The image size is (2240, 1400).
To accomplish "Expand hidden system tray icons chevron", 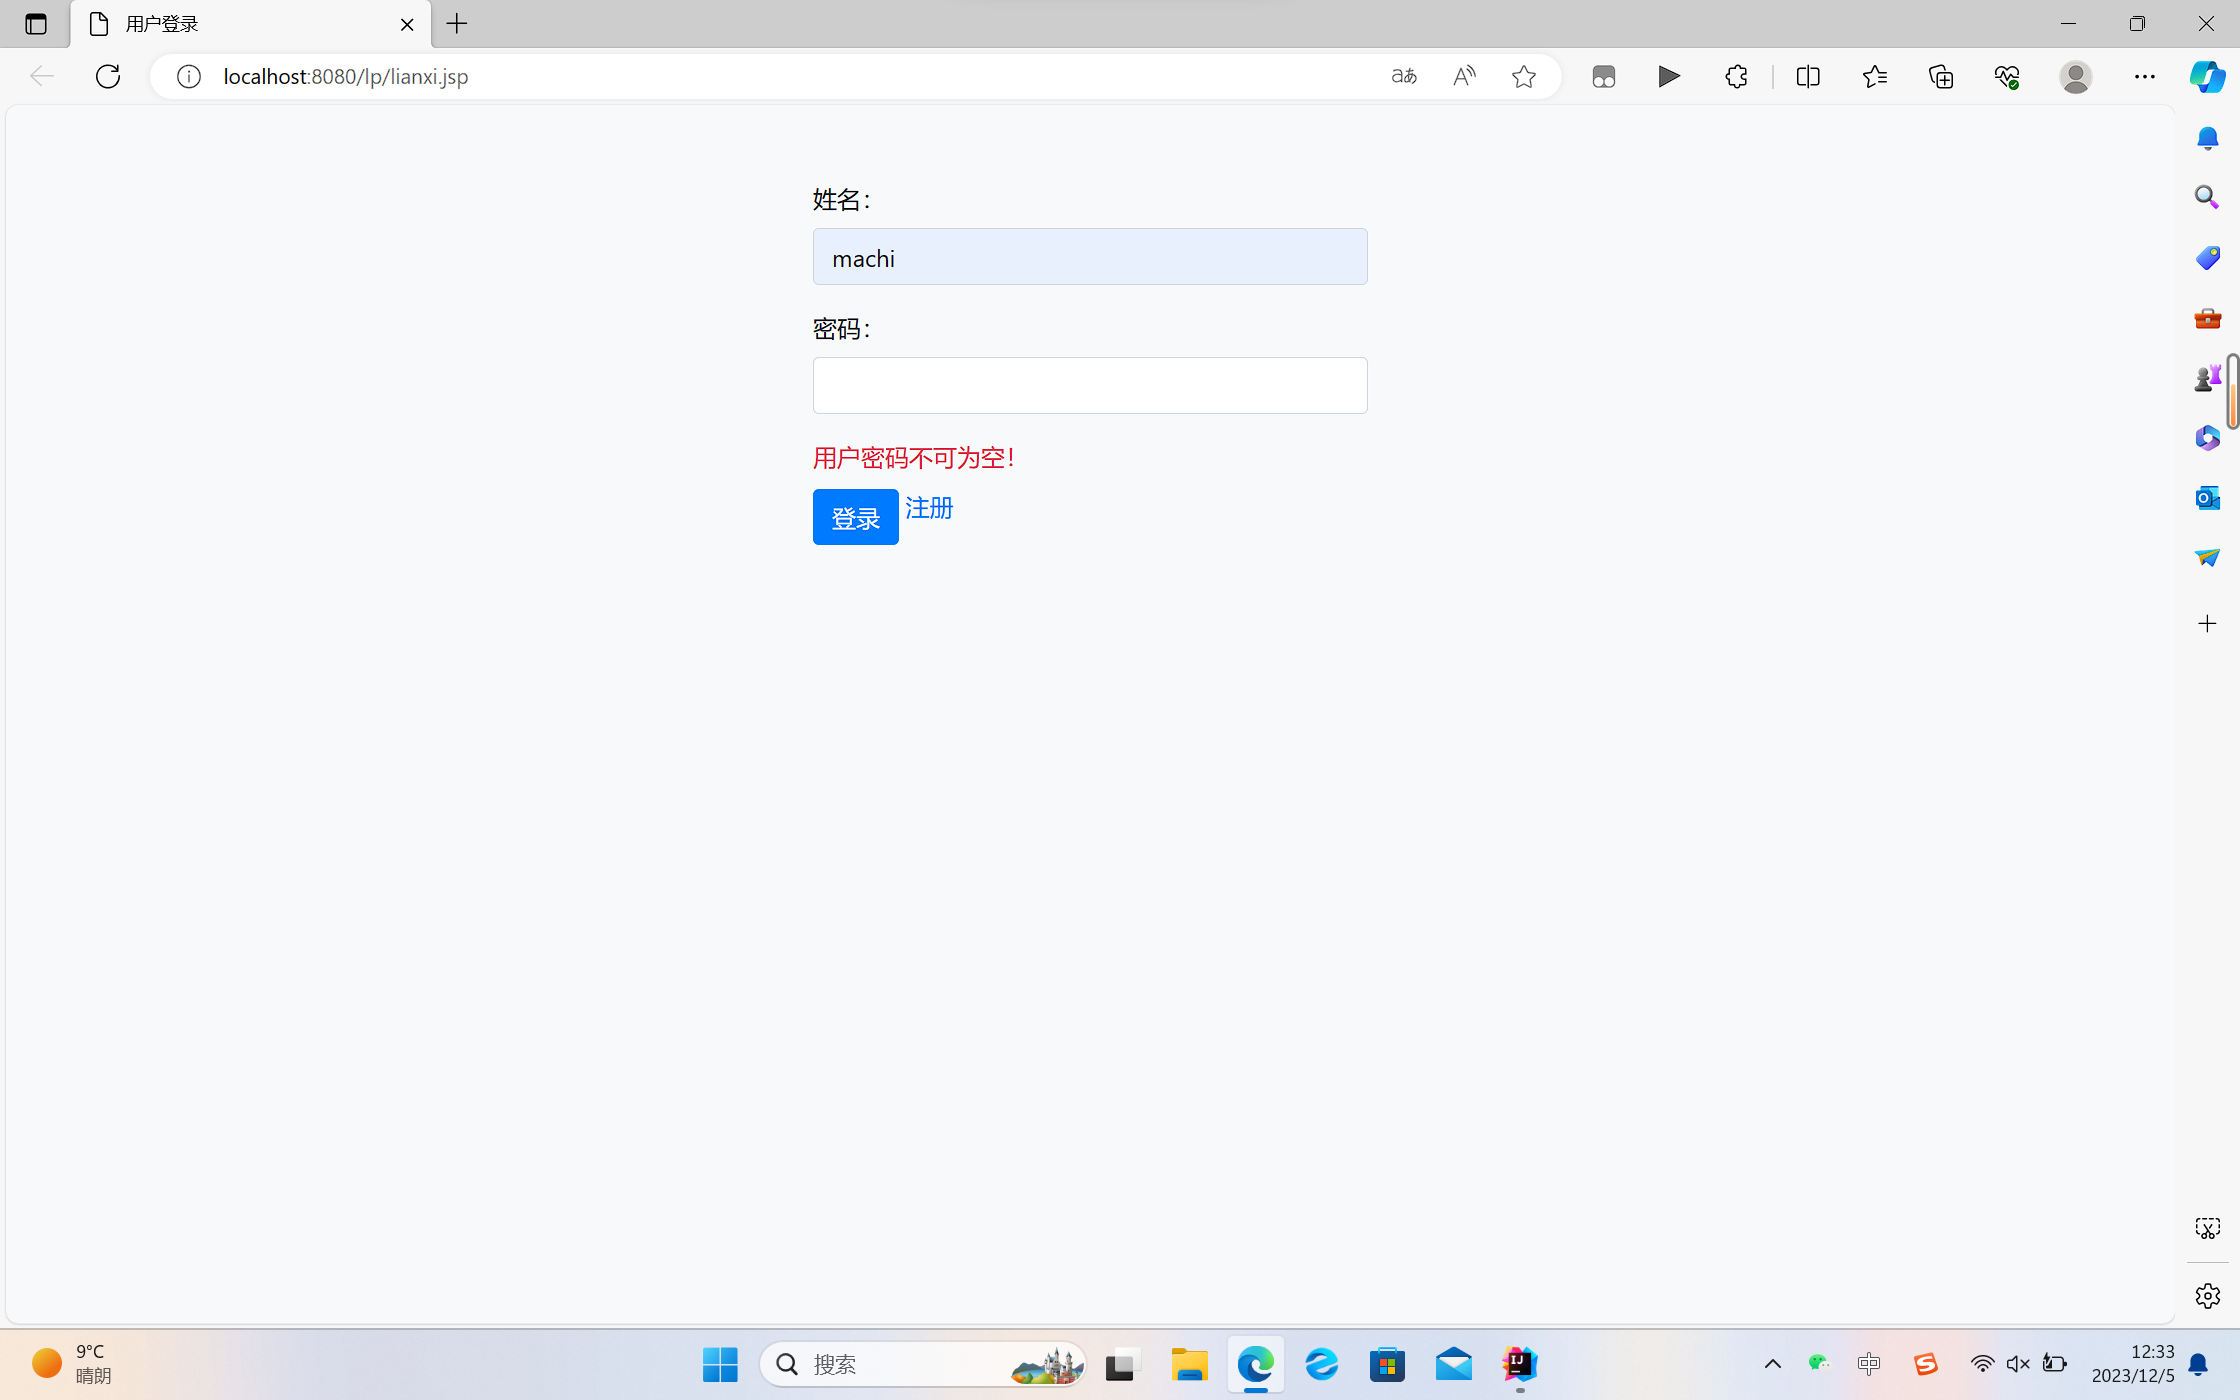I will tap(1773, 1364).
